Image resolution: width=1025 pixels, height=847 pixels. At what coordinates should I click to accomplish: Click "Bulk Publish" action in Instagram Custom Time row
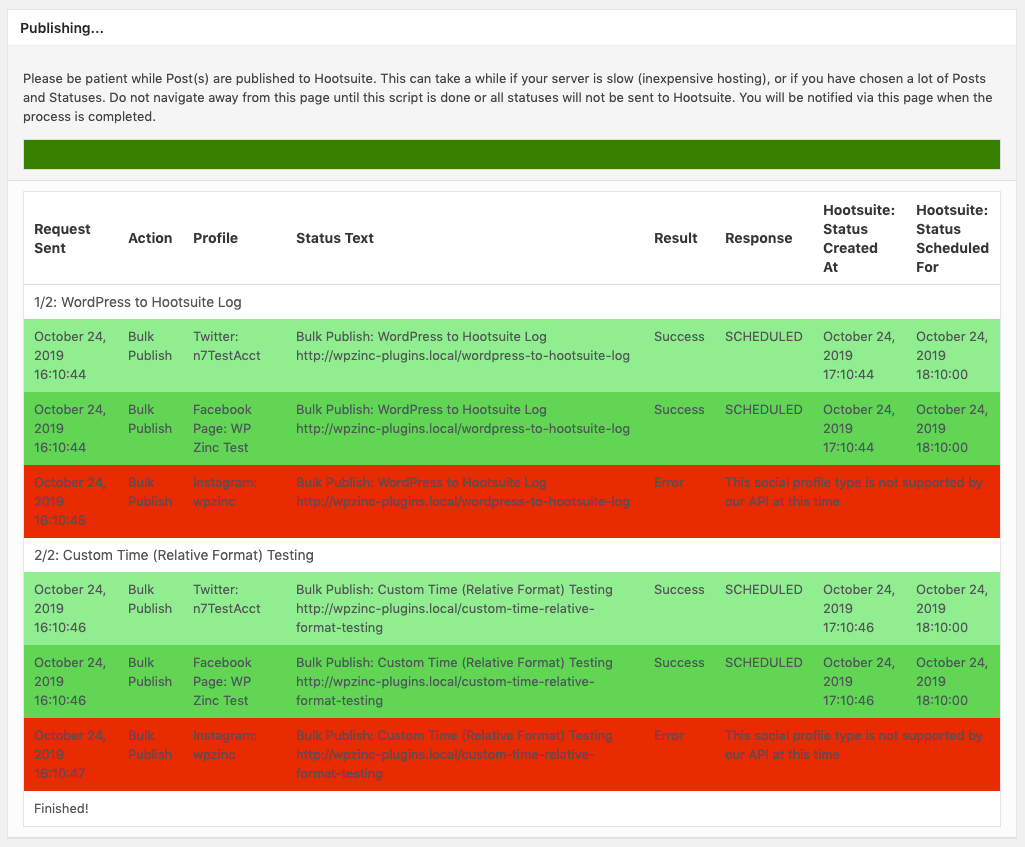pyautogui.click(x=150, y=745)
